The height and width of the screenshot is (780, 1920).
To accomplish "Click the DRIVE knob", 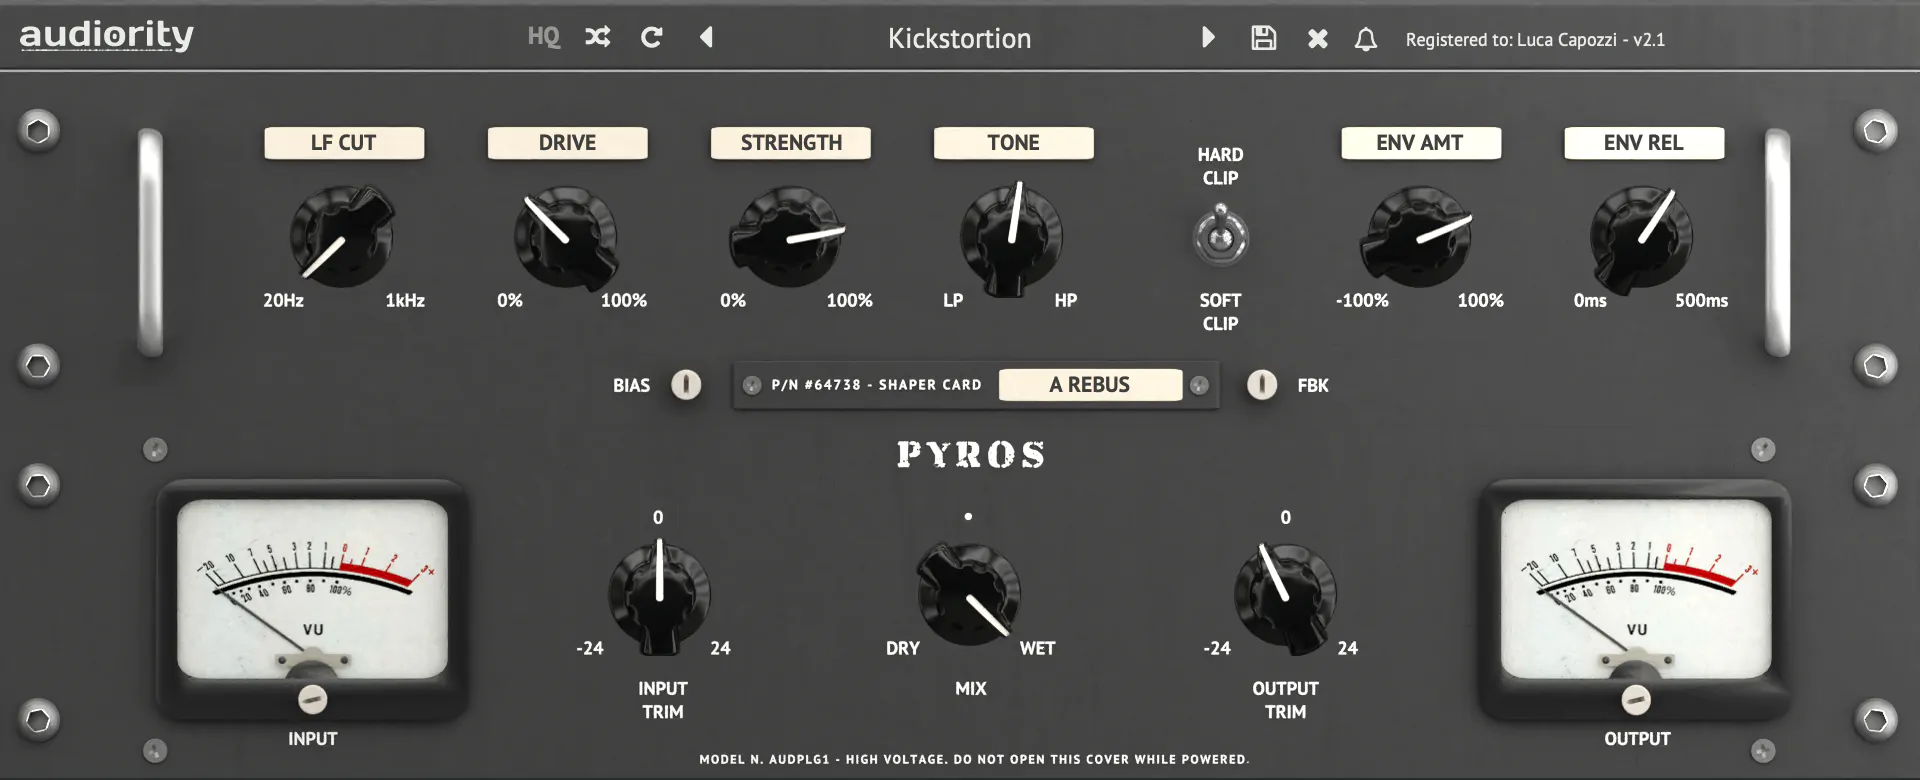I will (566, 237).
